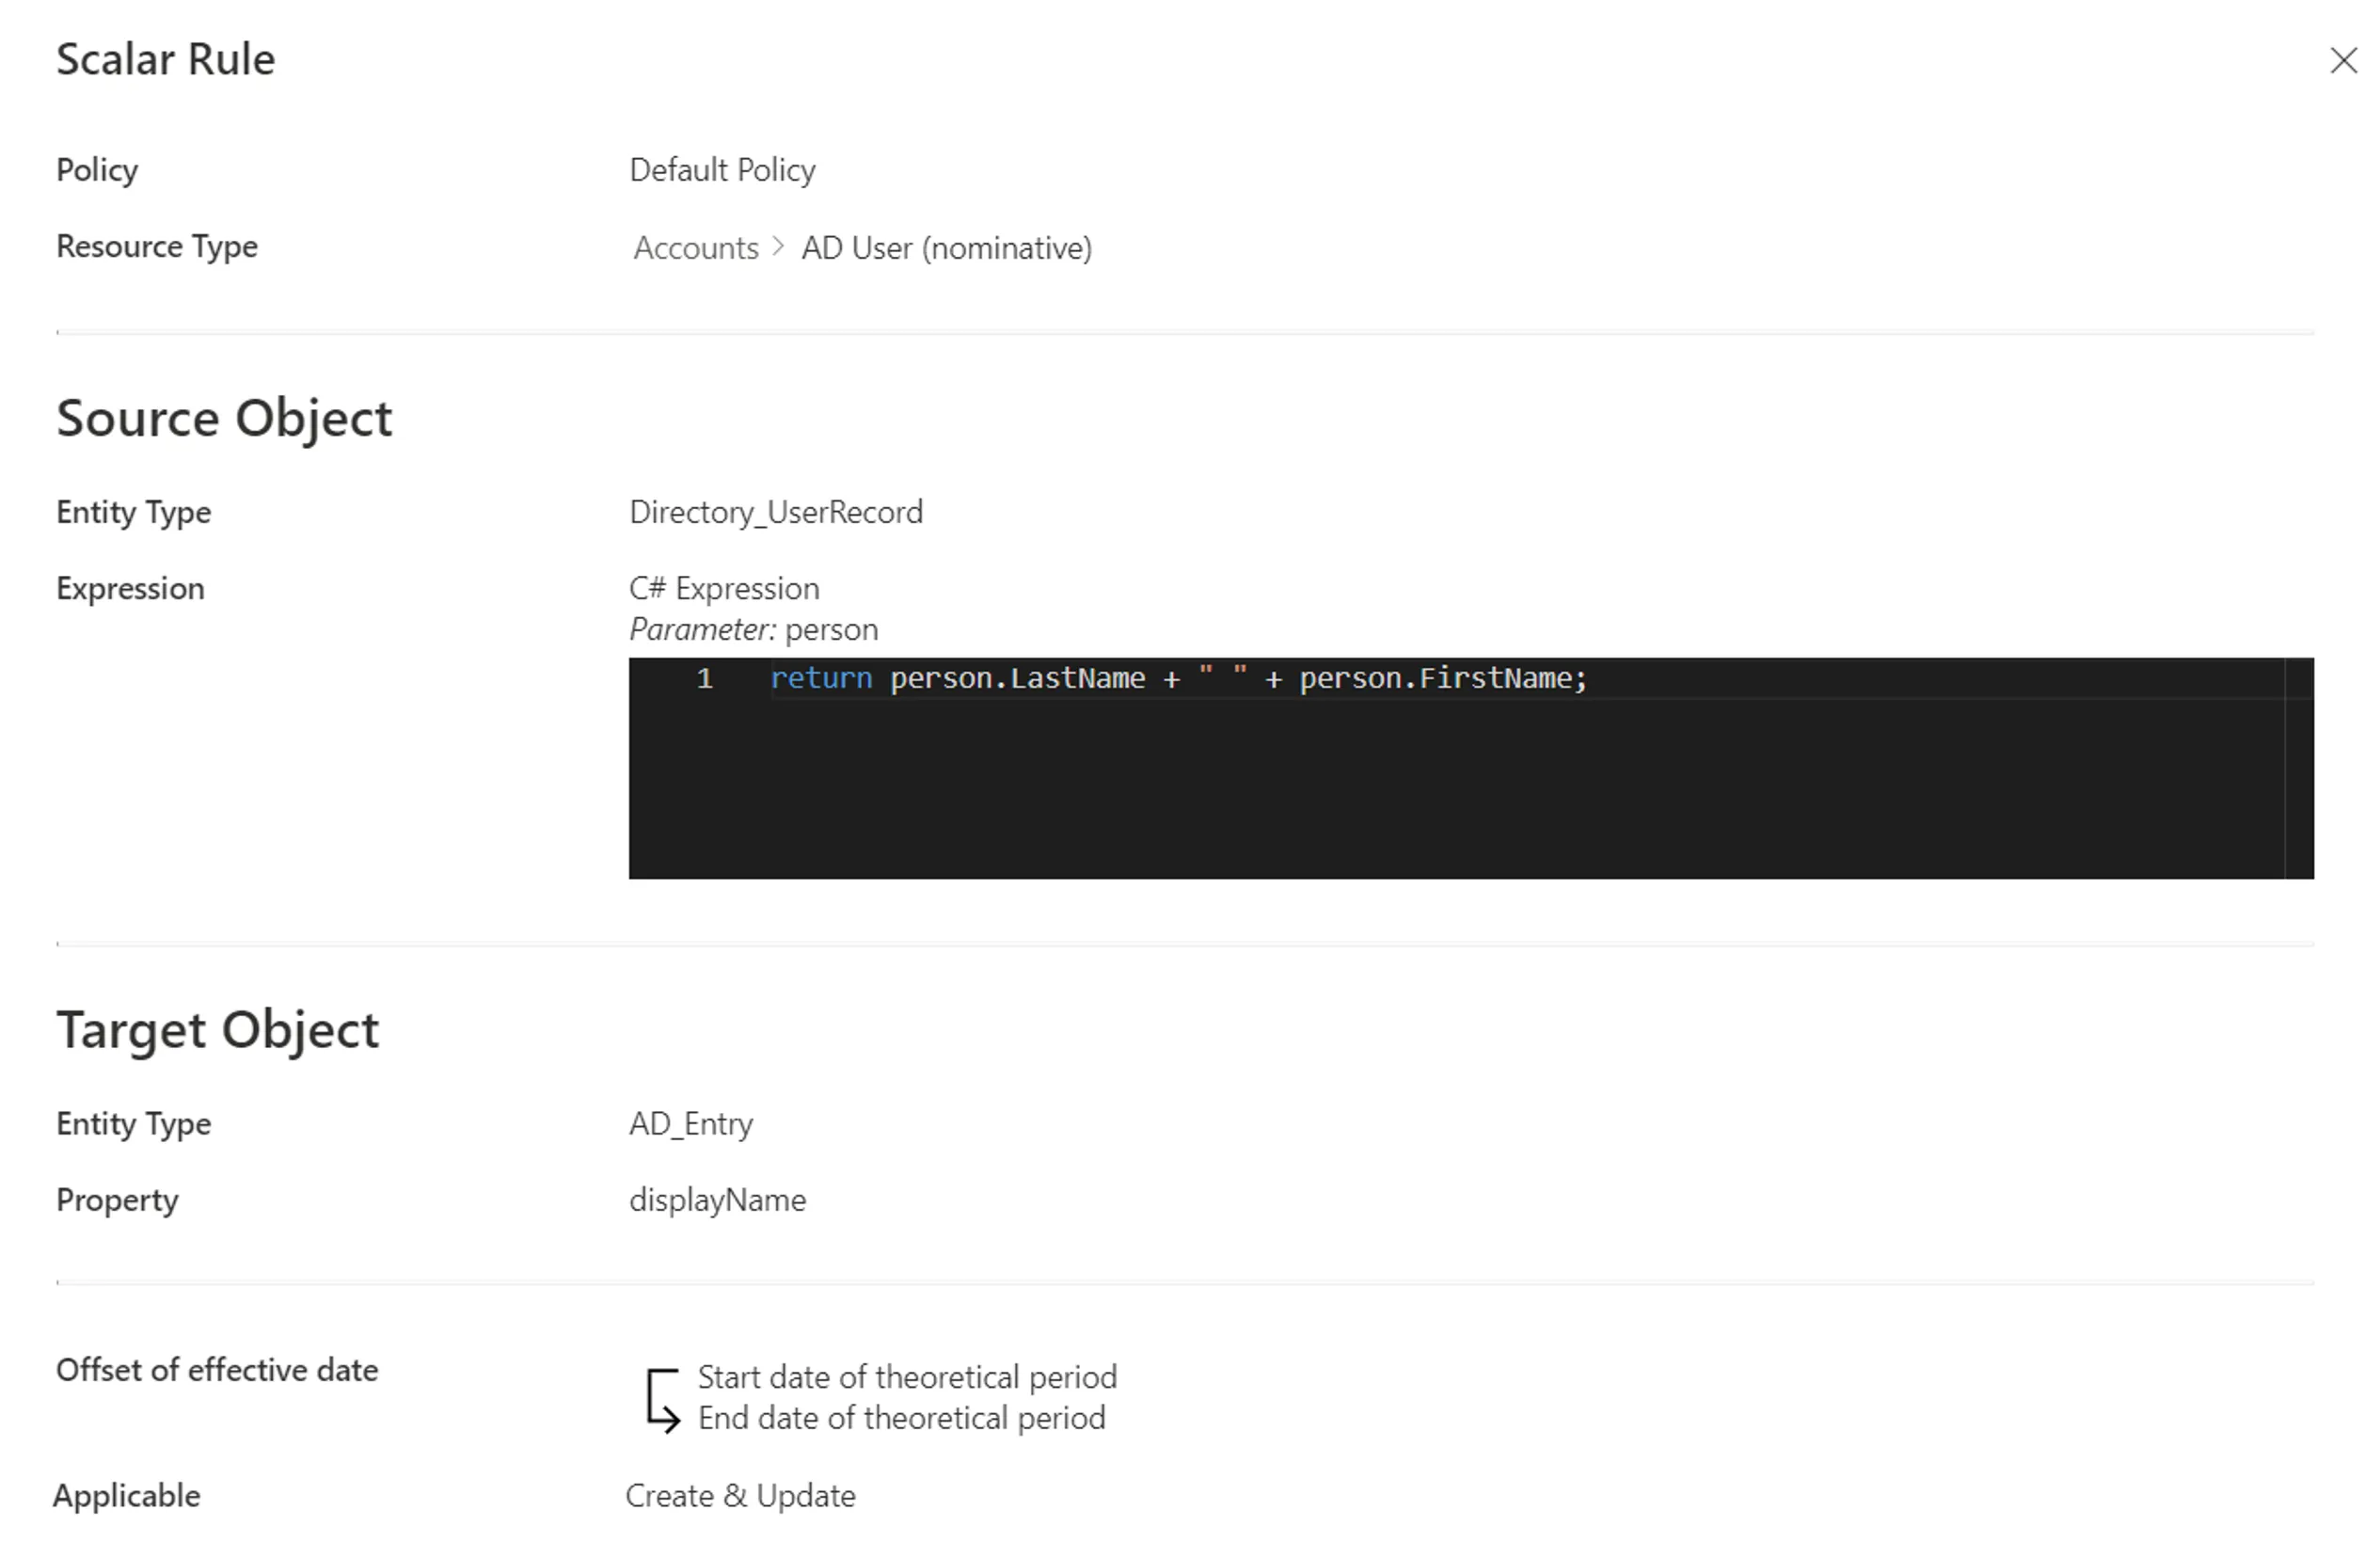Click the Directory_UserRecord entity type
The image size is (2380, 1542).
tap(776, 512)
